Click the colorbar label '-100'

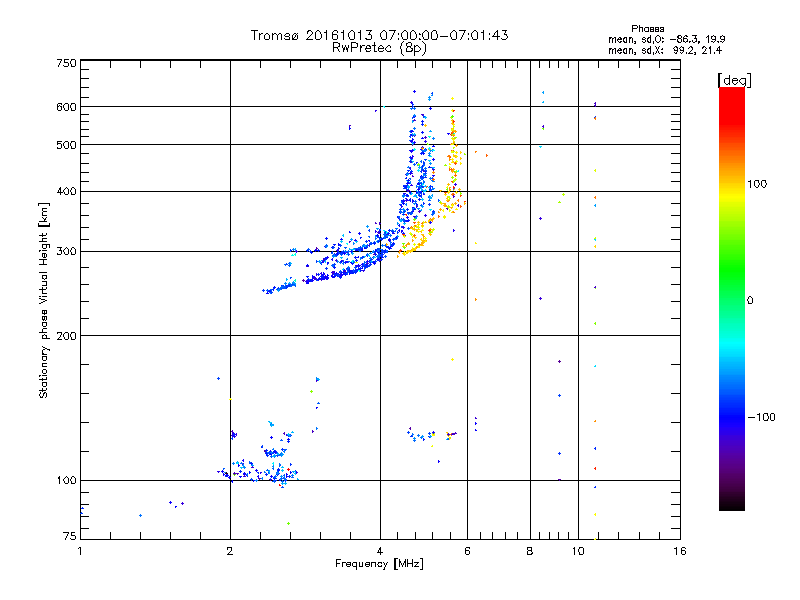[762, 417]
